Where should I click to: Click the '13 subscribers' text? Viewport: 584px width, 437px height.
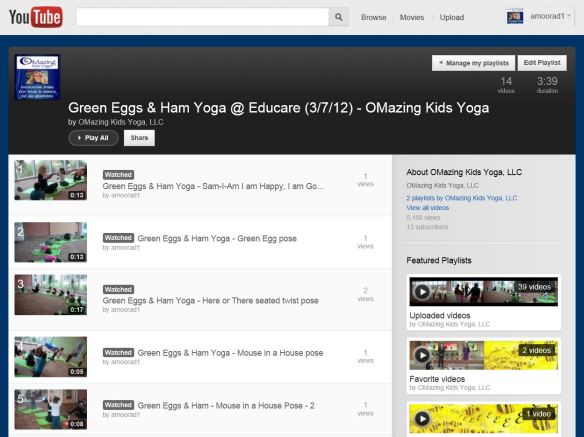tap(427, 227)
